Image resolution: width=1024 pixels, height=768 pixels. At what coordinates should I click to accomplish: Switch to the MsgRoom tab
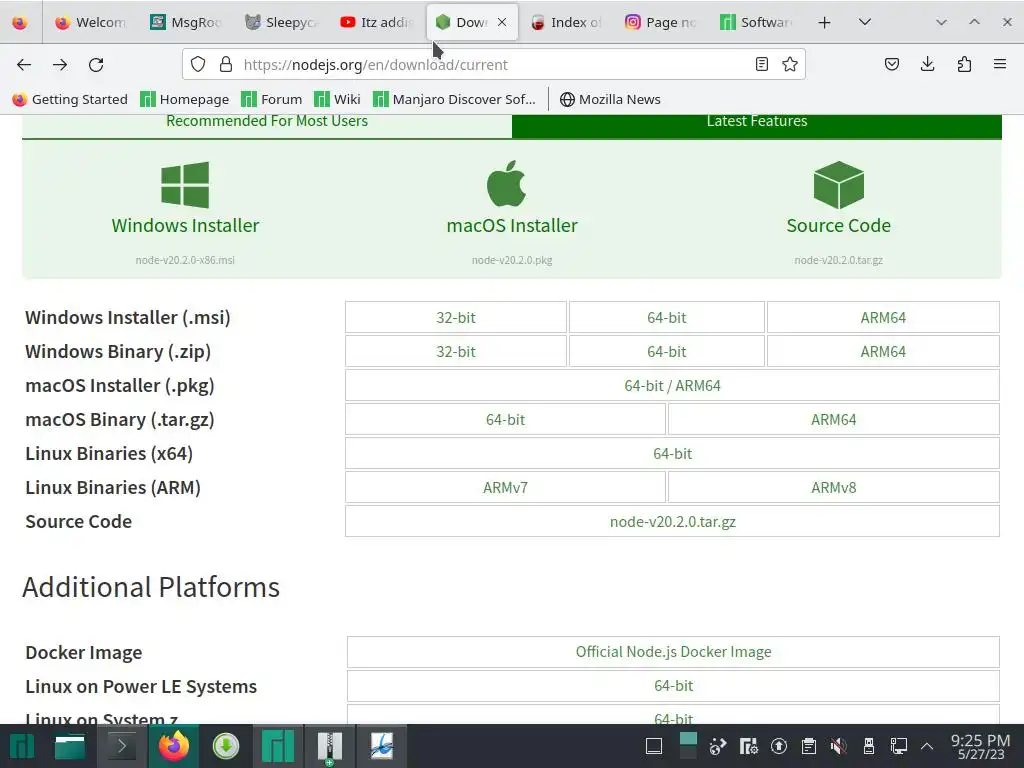click(x=185, y=22)
